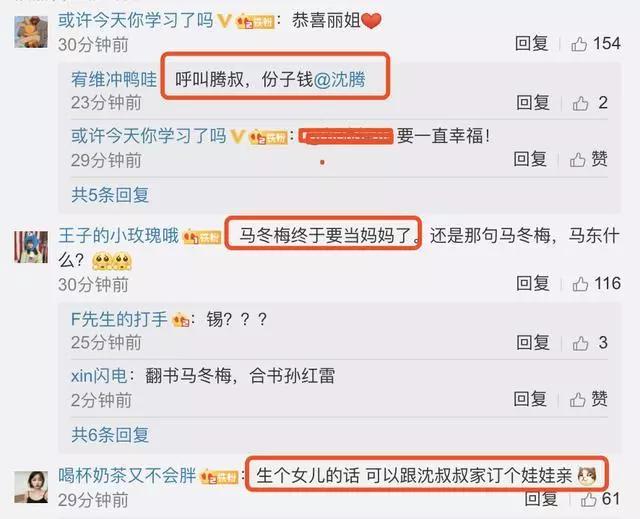Like the 要一直幸福 reply
The height and width of the screenshot is (519, 640).
point(589,159)
